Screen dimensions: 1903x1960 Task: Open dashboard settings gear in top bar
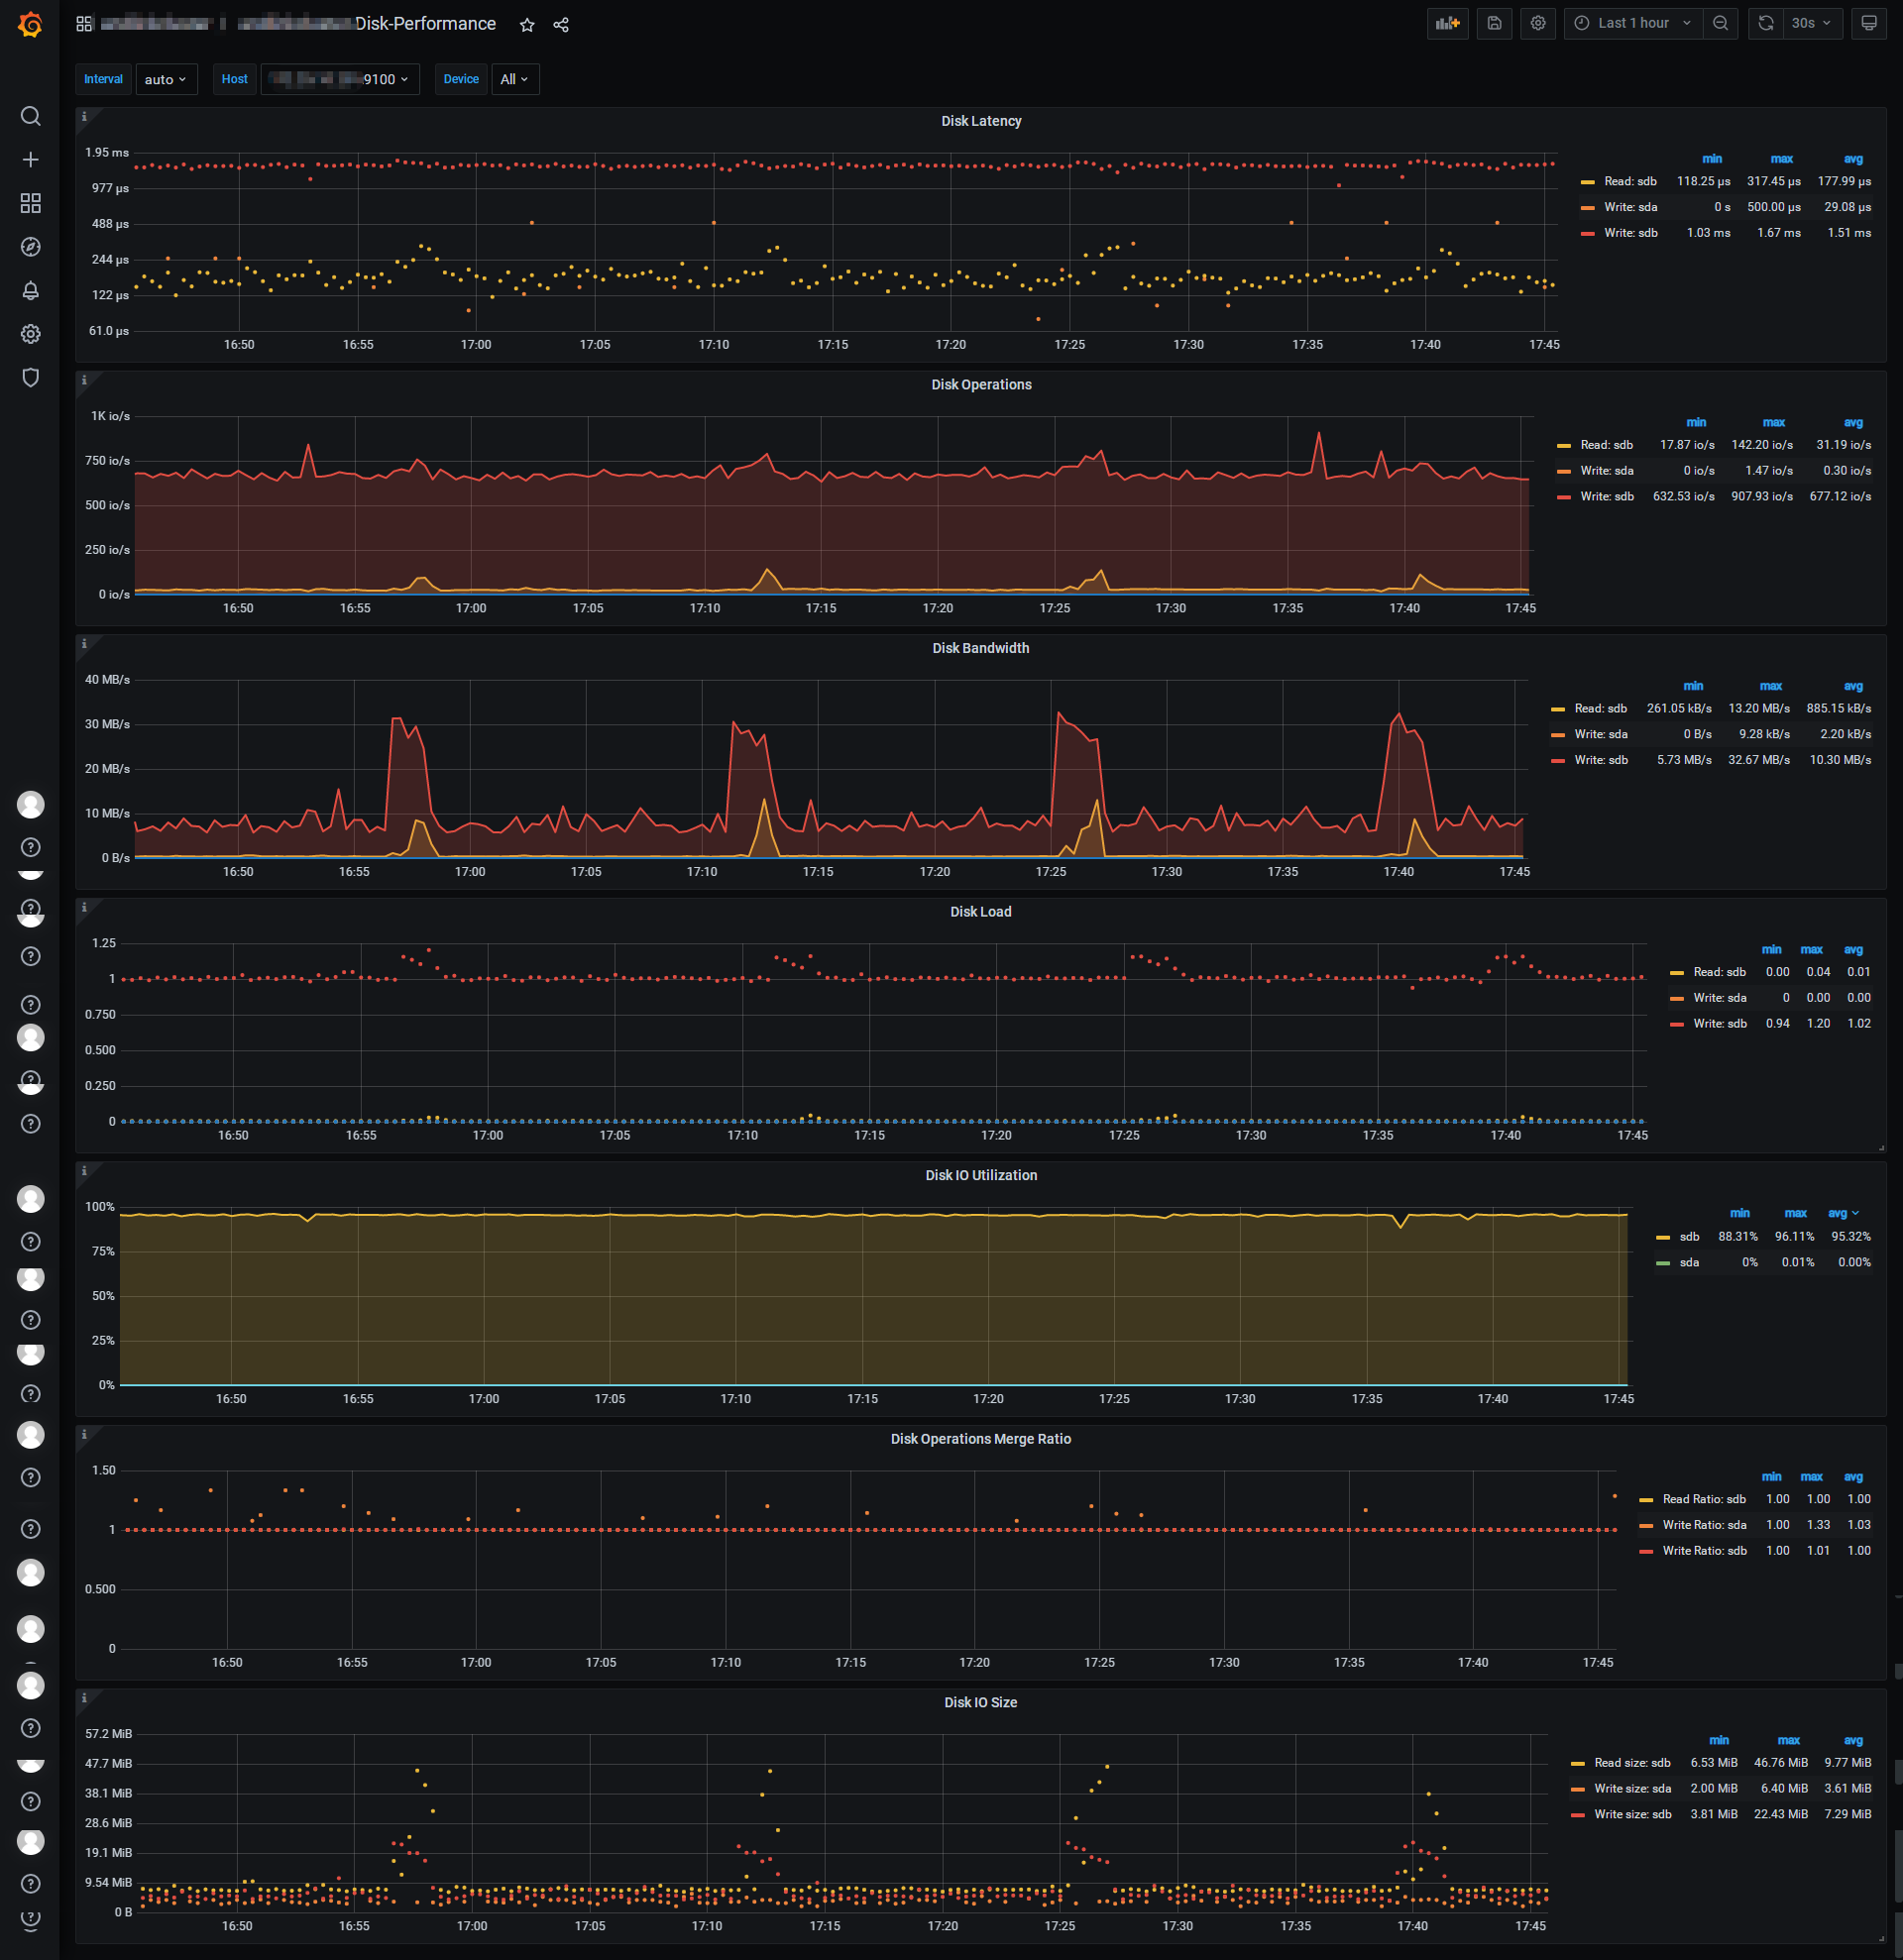point(1538,23)
